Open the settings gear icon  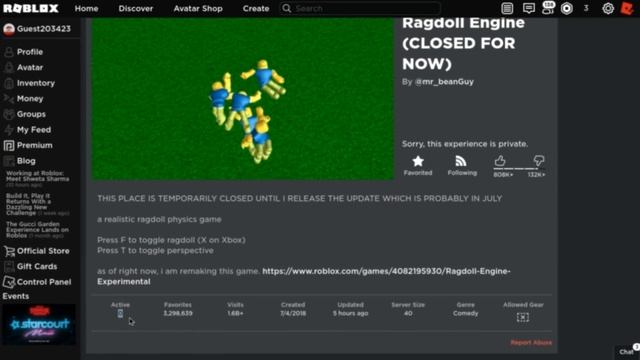click(x=608, y=8)
